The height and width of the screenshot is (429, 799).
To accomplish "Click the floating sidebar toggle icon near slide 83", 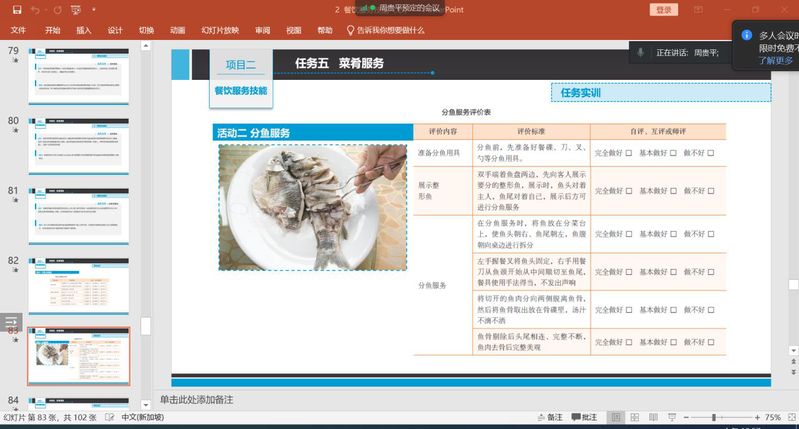I will tap(11, 322).
